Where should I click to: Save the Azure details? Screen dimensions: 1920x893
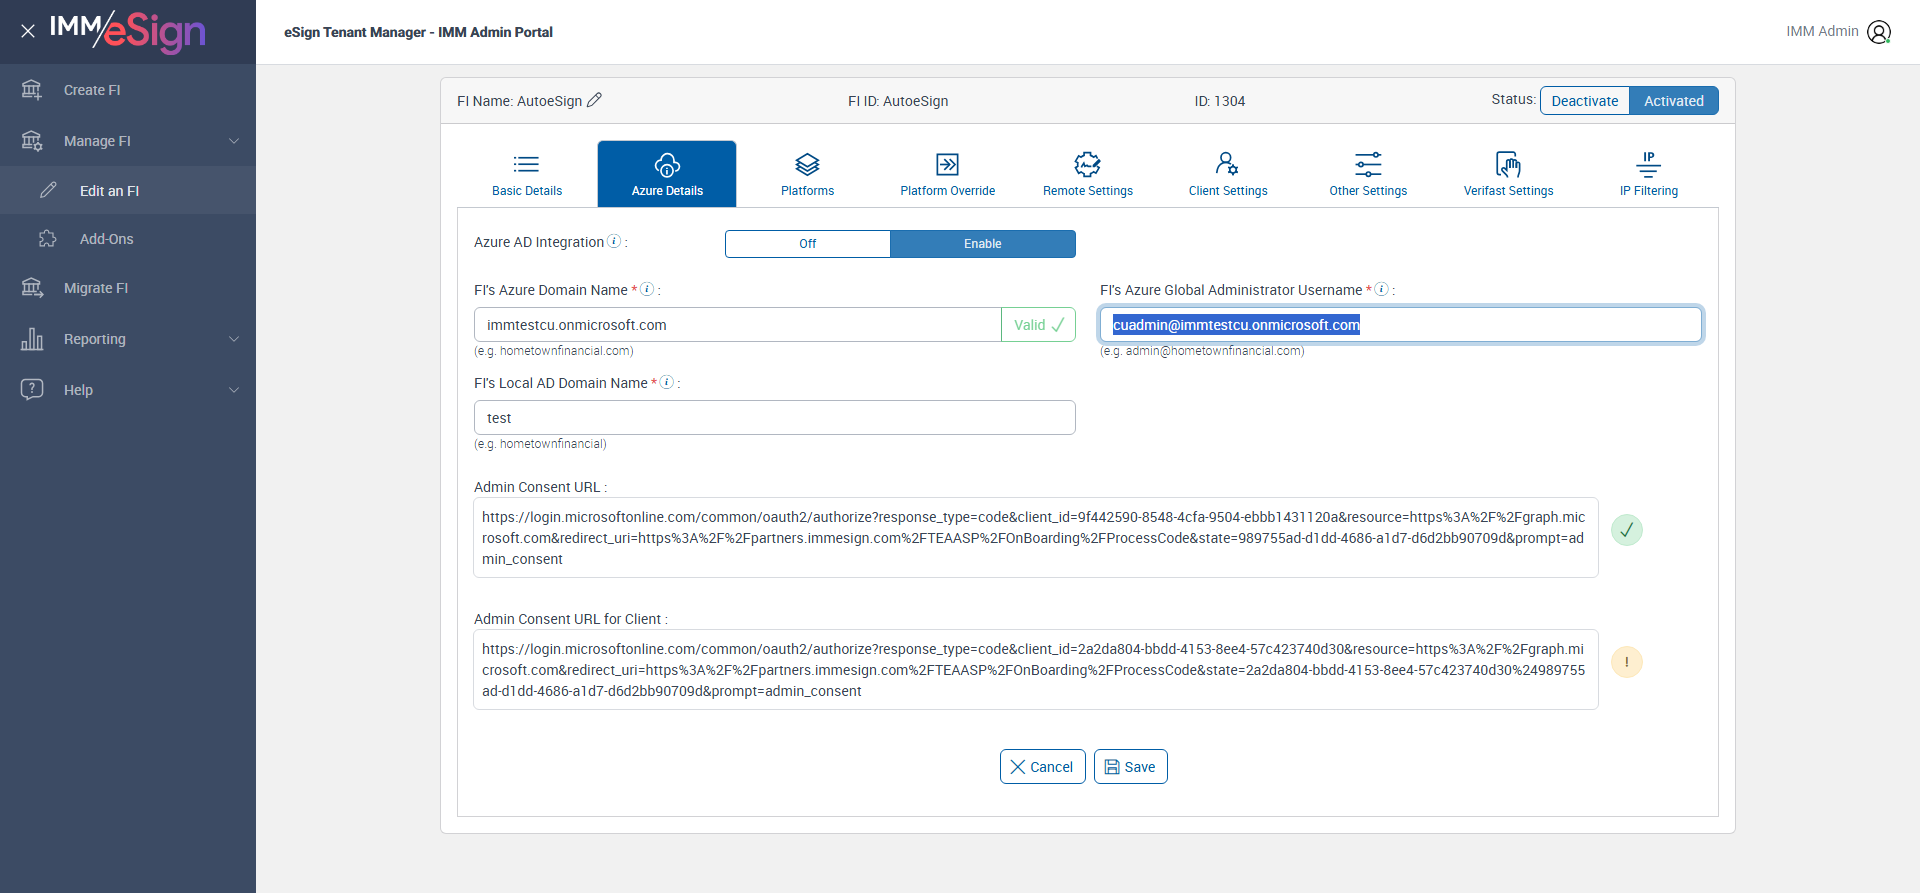1130,767
